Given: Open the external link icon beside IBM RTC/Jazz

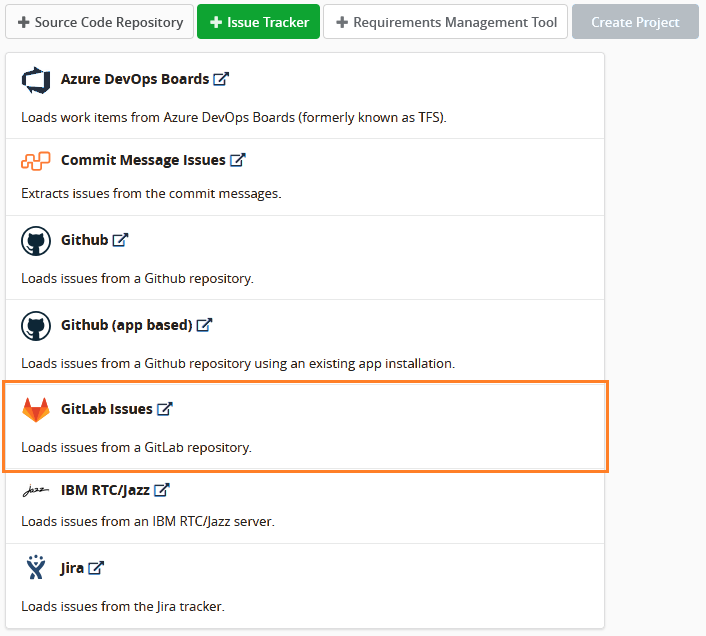Looking at the screenshot, I should tap(161, 490).
